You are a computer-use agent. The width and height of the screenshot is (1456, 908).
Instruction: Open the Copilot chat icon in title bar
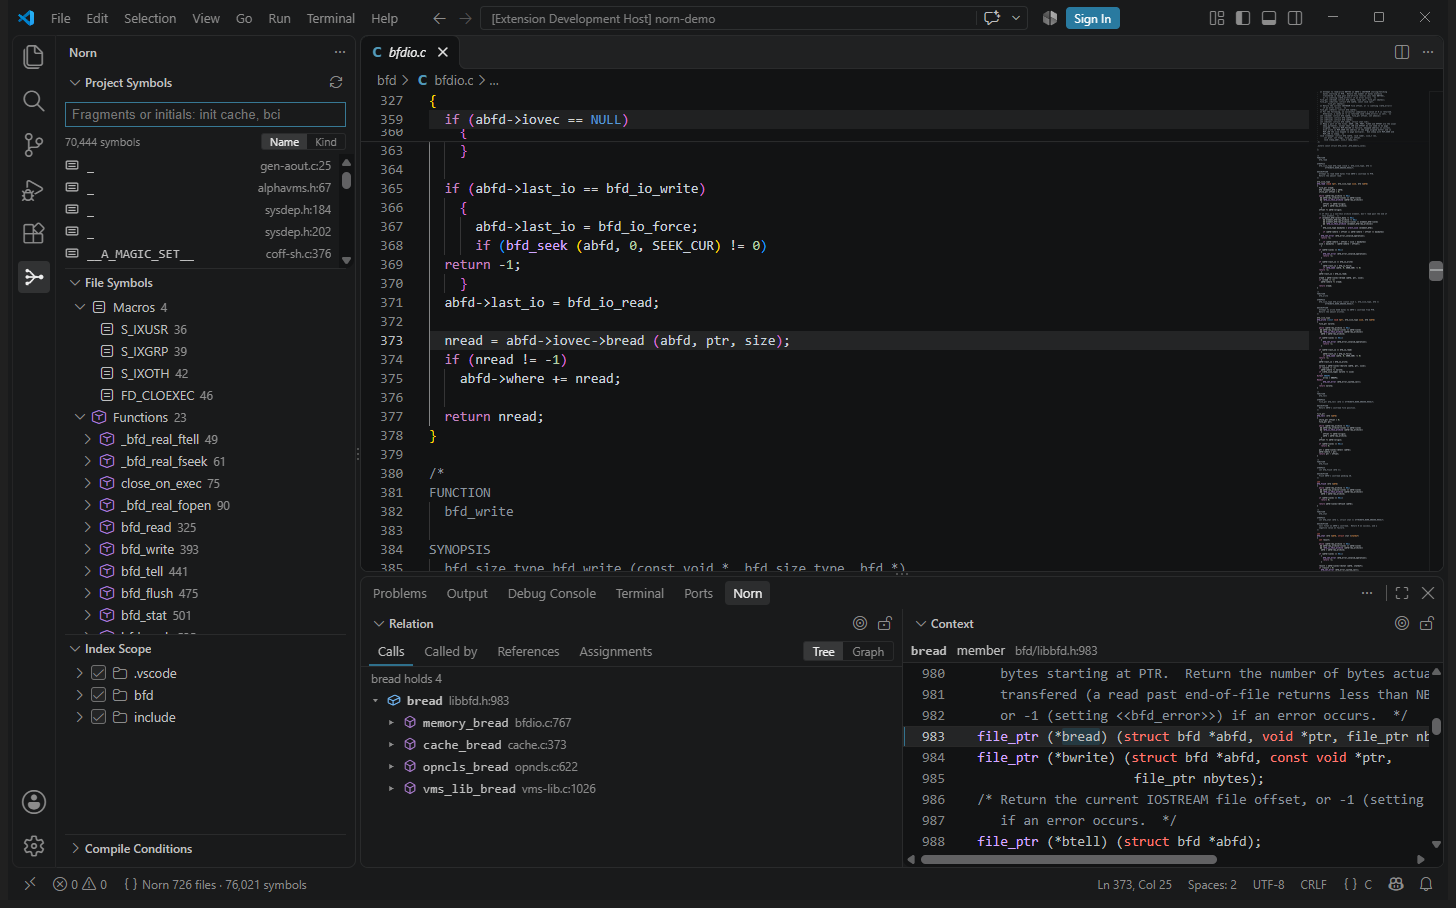coord(992,18)
